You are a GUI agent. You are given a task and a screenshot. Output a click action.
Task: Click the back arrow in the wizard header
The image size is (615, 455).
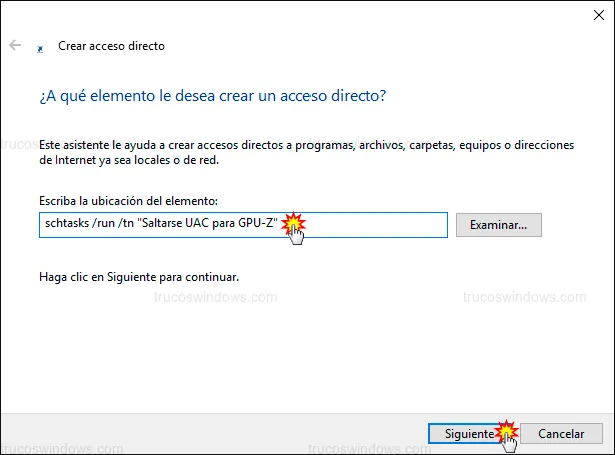(15, 46)
